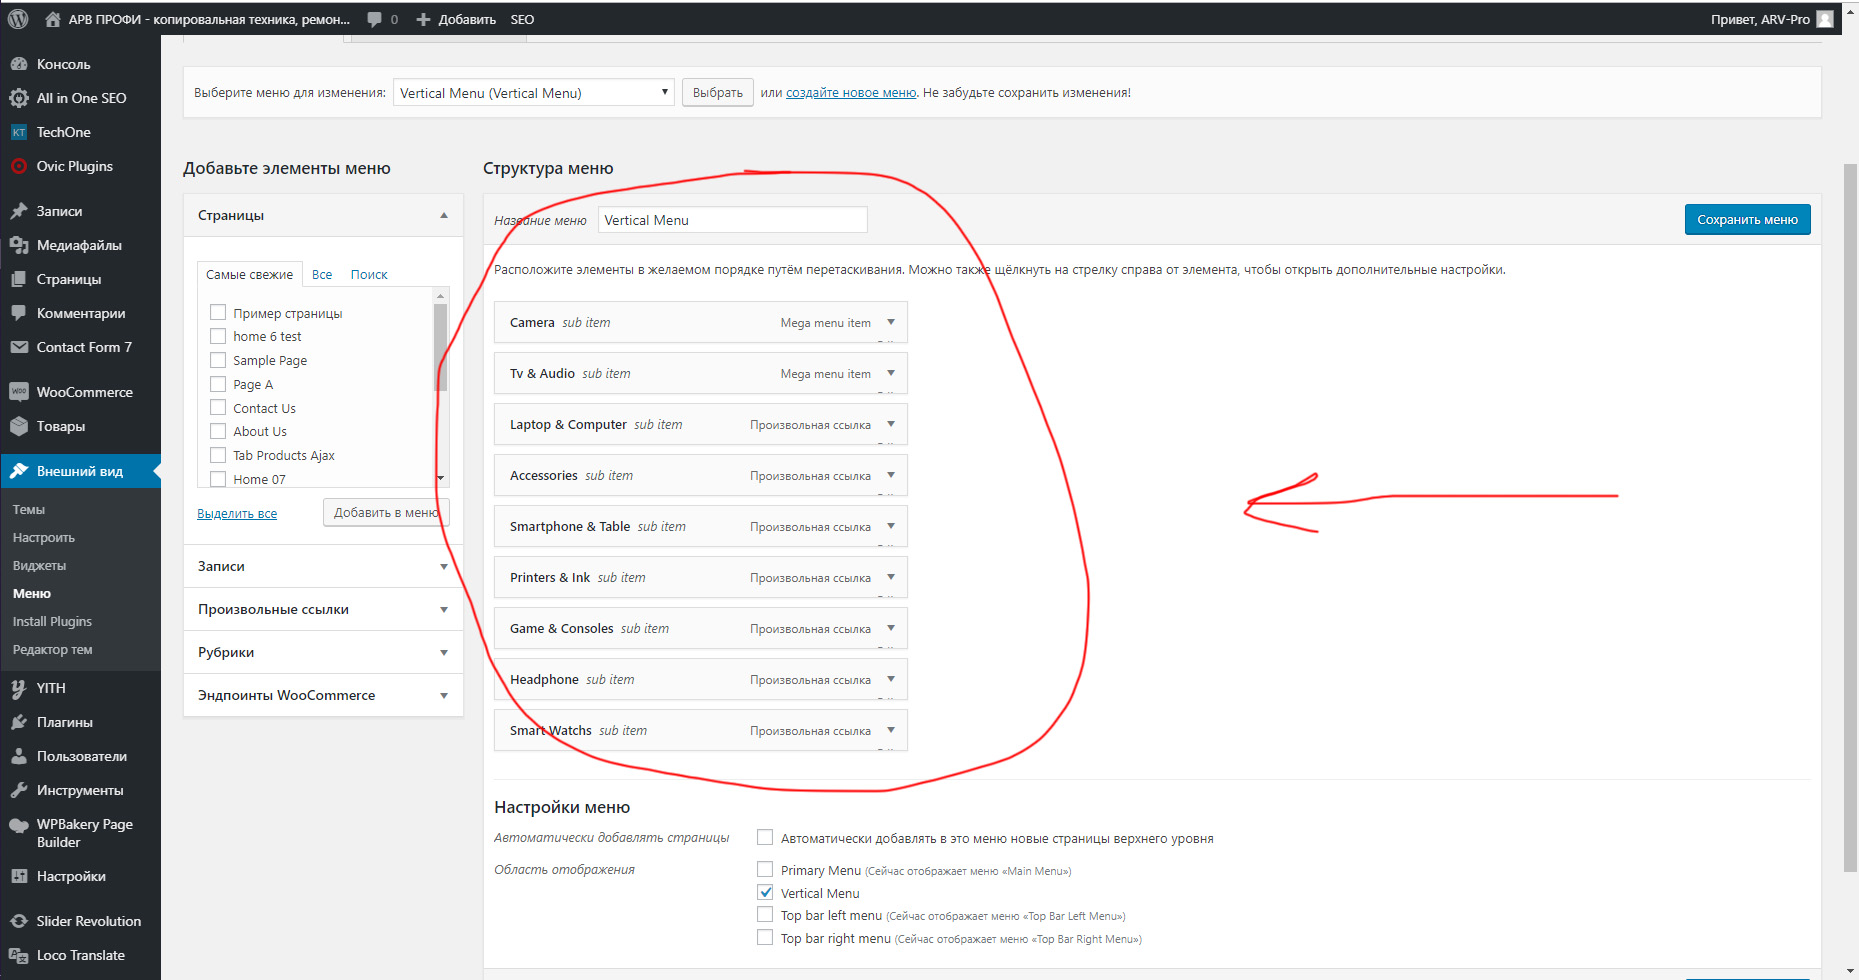
Task: Open YITH icon in sidebar
Action: click(x=19, y=688)
